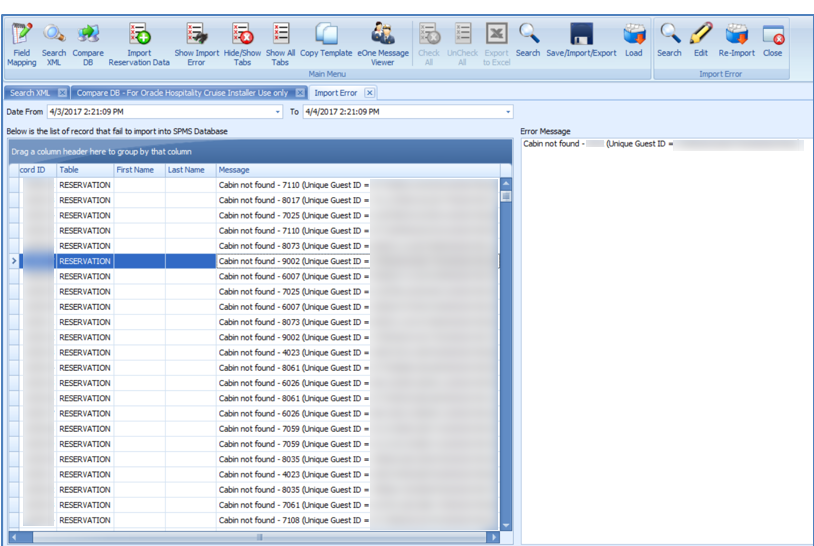
Task: Sort by the Last Name column header
Action: coord(191,170)
